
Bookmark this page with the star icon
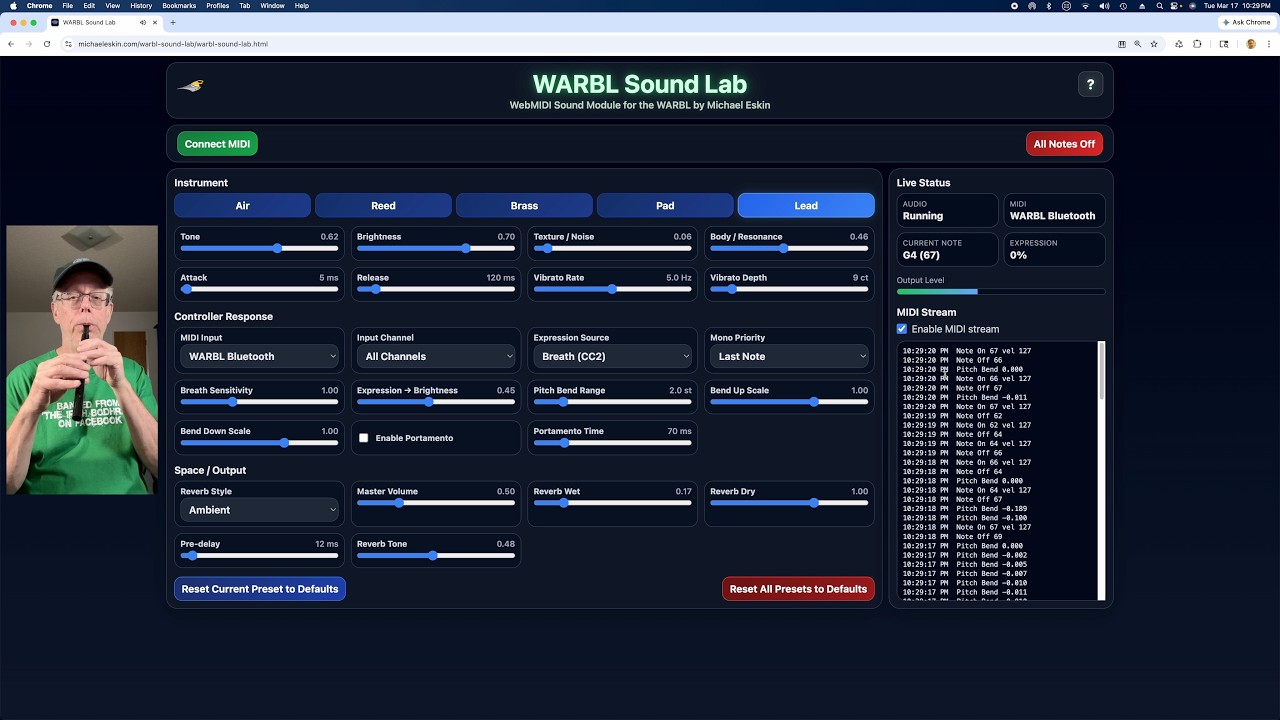(1154, 44)
